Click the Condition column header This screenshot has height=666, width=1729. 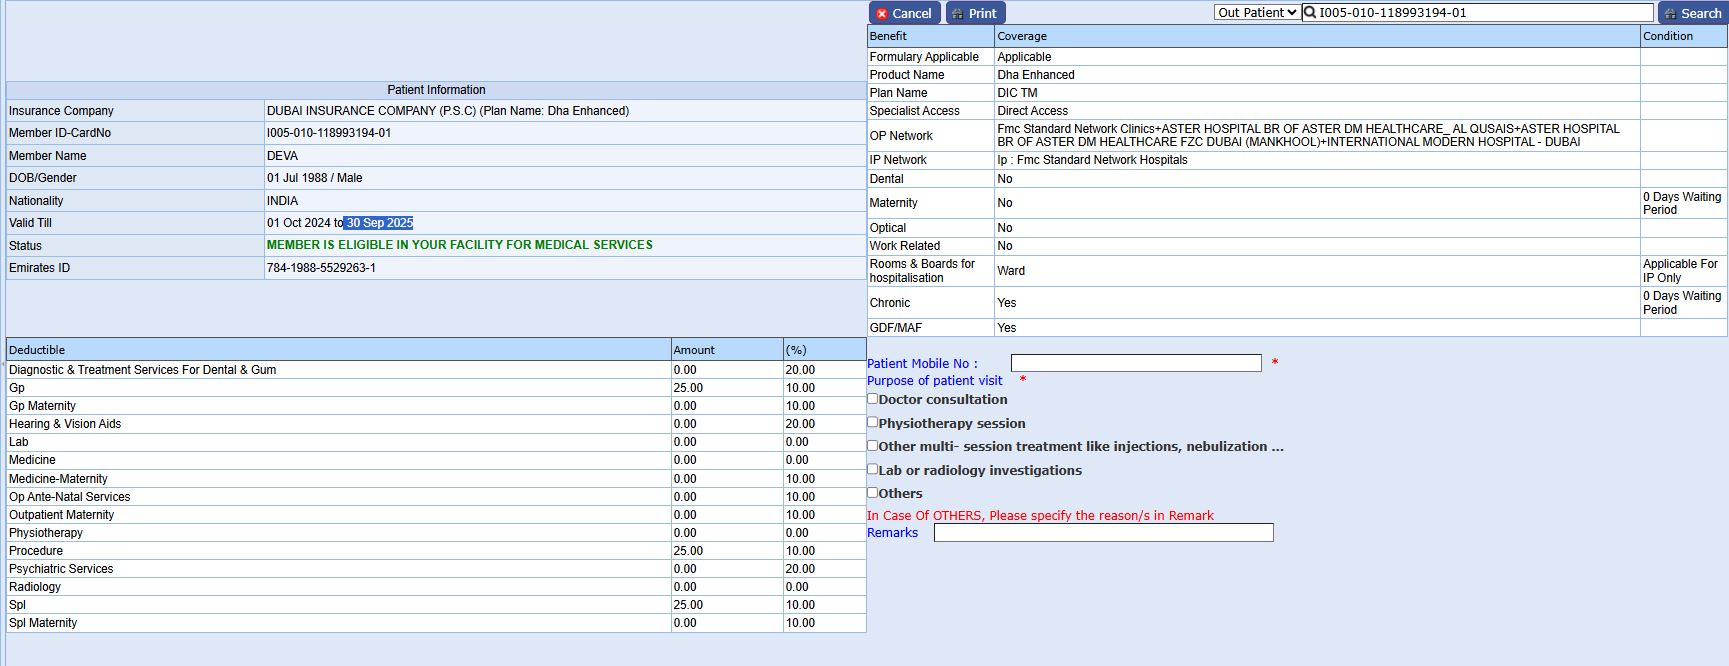1667,36
